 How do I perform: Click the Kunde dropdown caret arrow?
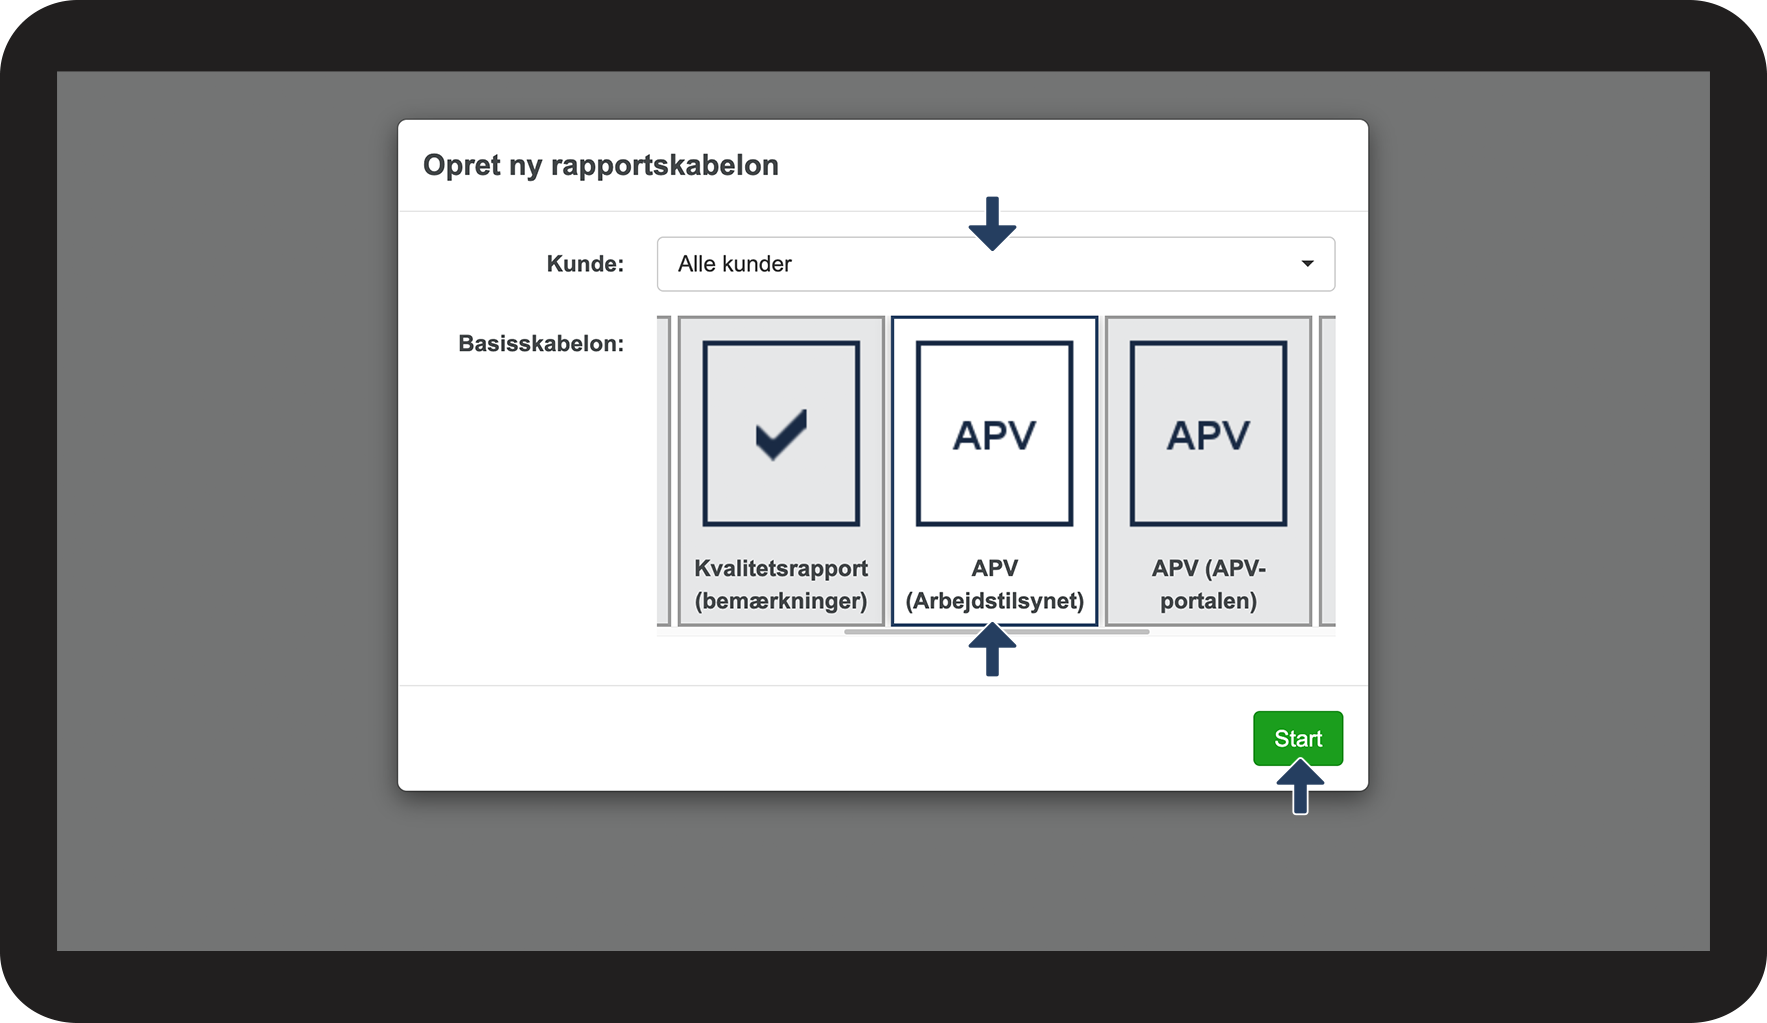1307,264
